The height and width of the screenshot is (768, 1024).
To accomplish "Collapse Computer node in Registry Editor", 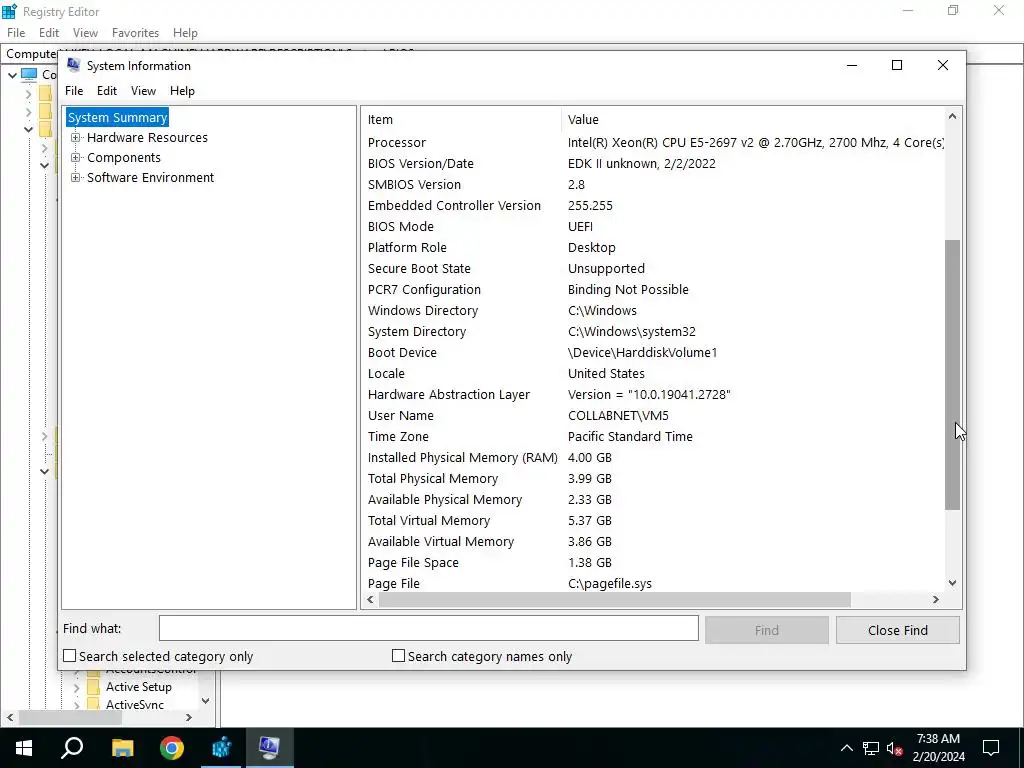I will [12, 75].
